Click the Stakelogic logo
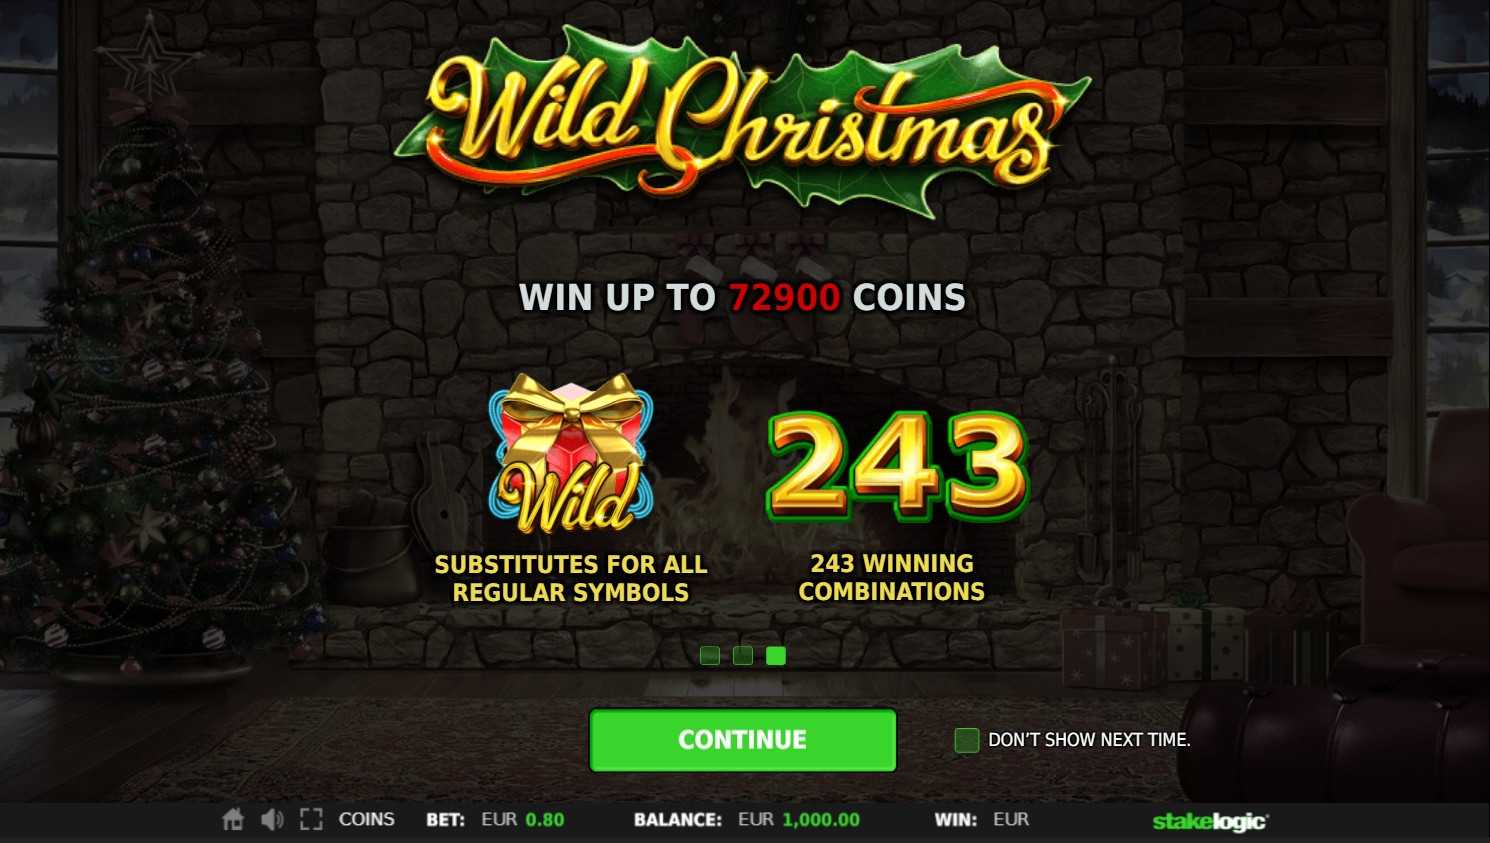 pyautogui.click(x=1210, y=821)
